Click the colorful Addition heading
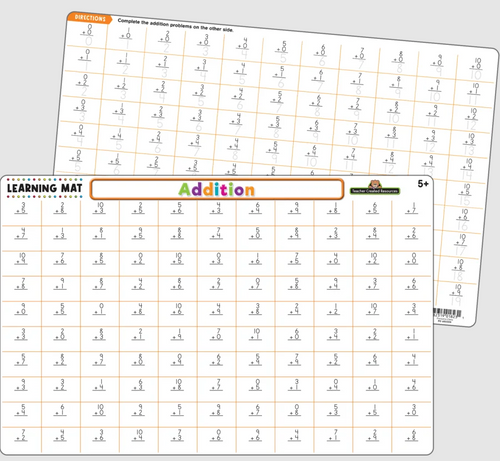The height and width of the screenshot is (461, 500). pyautogui.click(x=217, y=189)
